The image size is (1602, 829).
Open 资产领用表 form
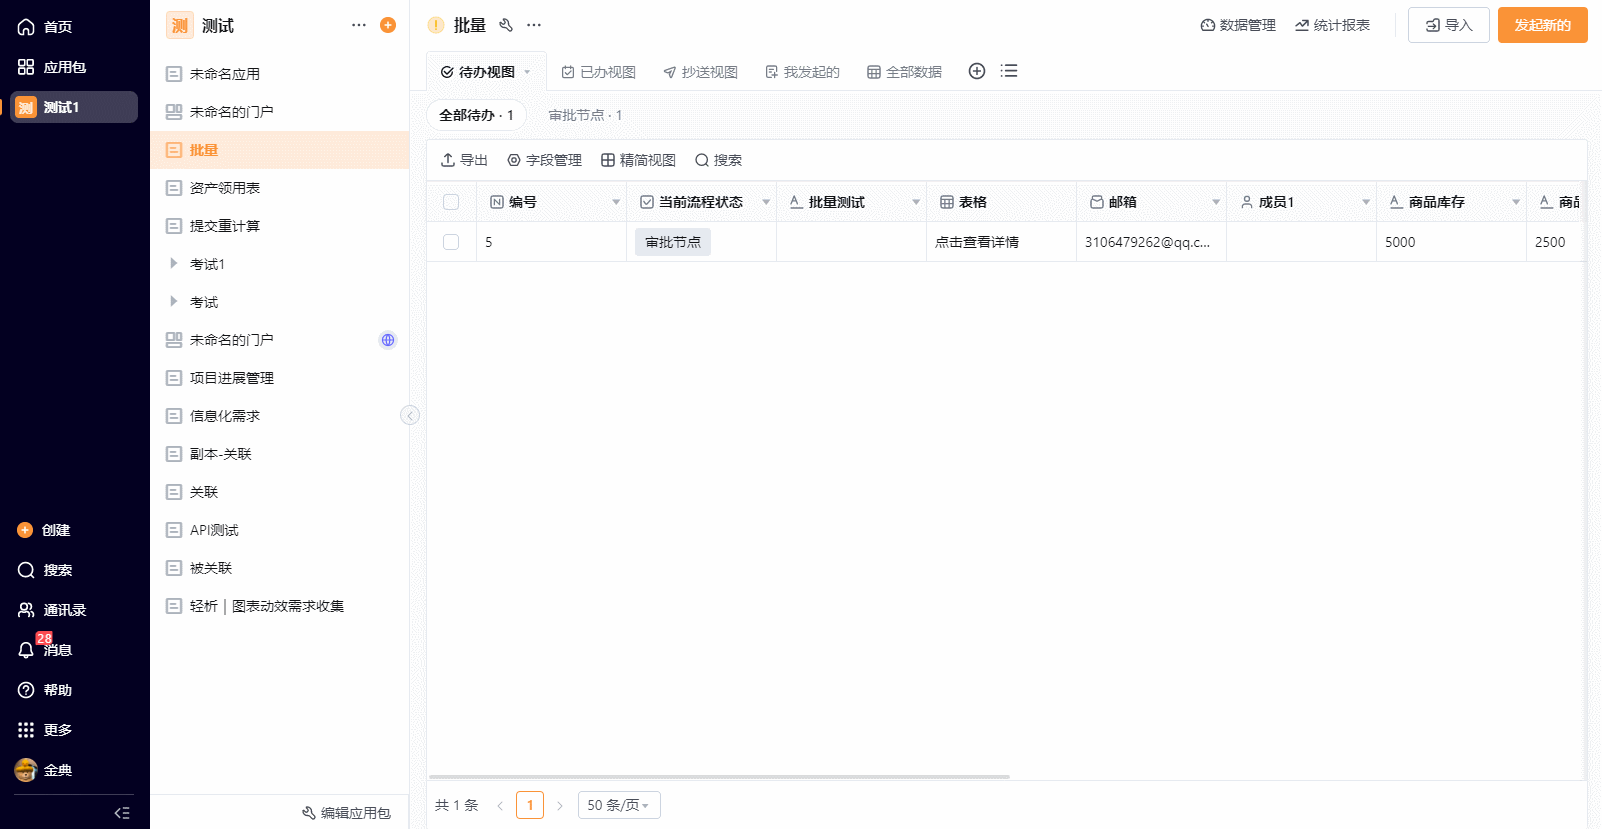point(280,188)
